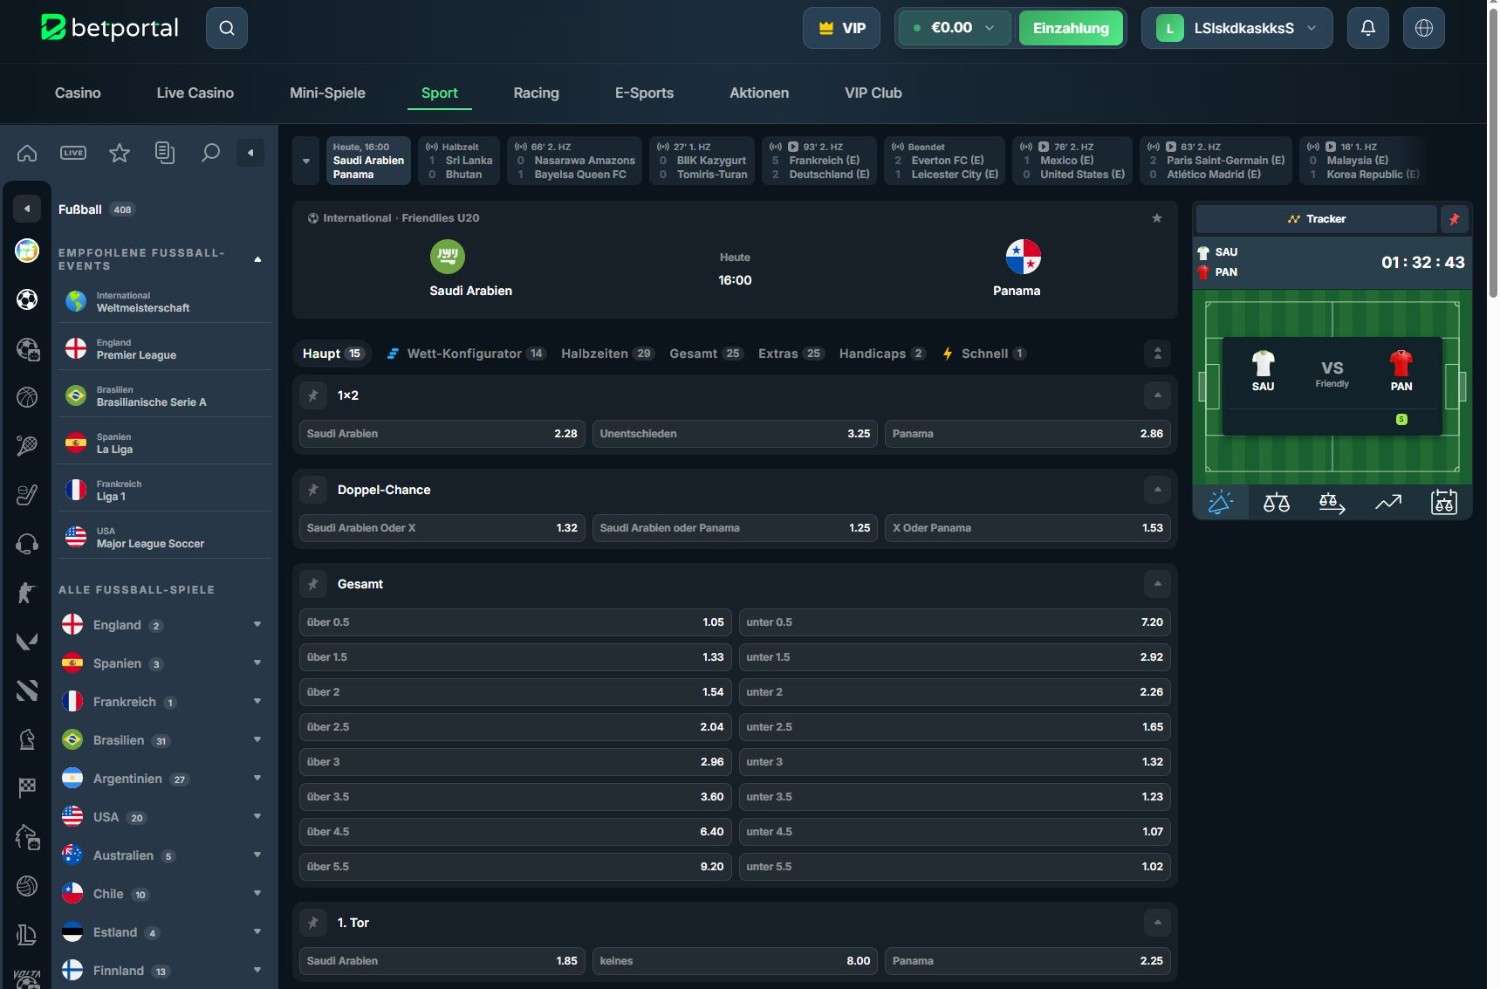Click the VIP crown button

click(842, 28)
